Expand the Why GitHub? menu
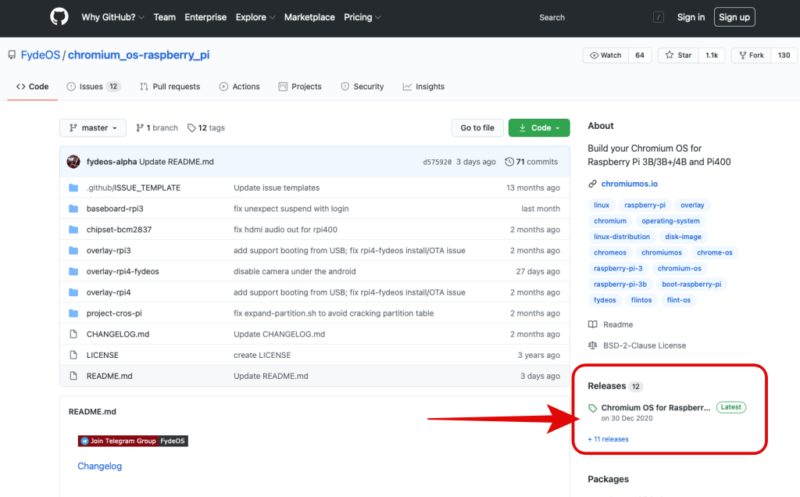The width and height of the screenshot is (800, 497). (112, 17)
